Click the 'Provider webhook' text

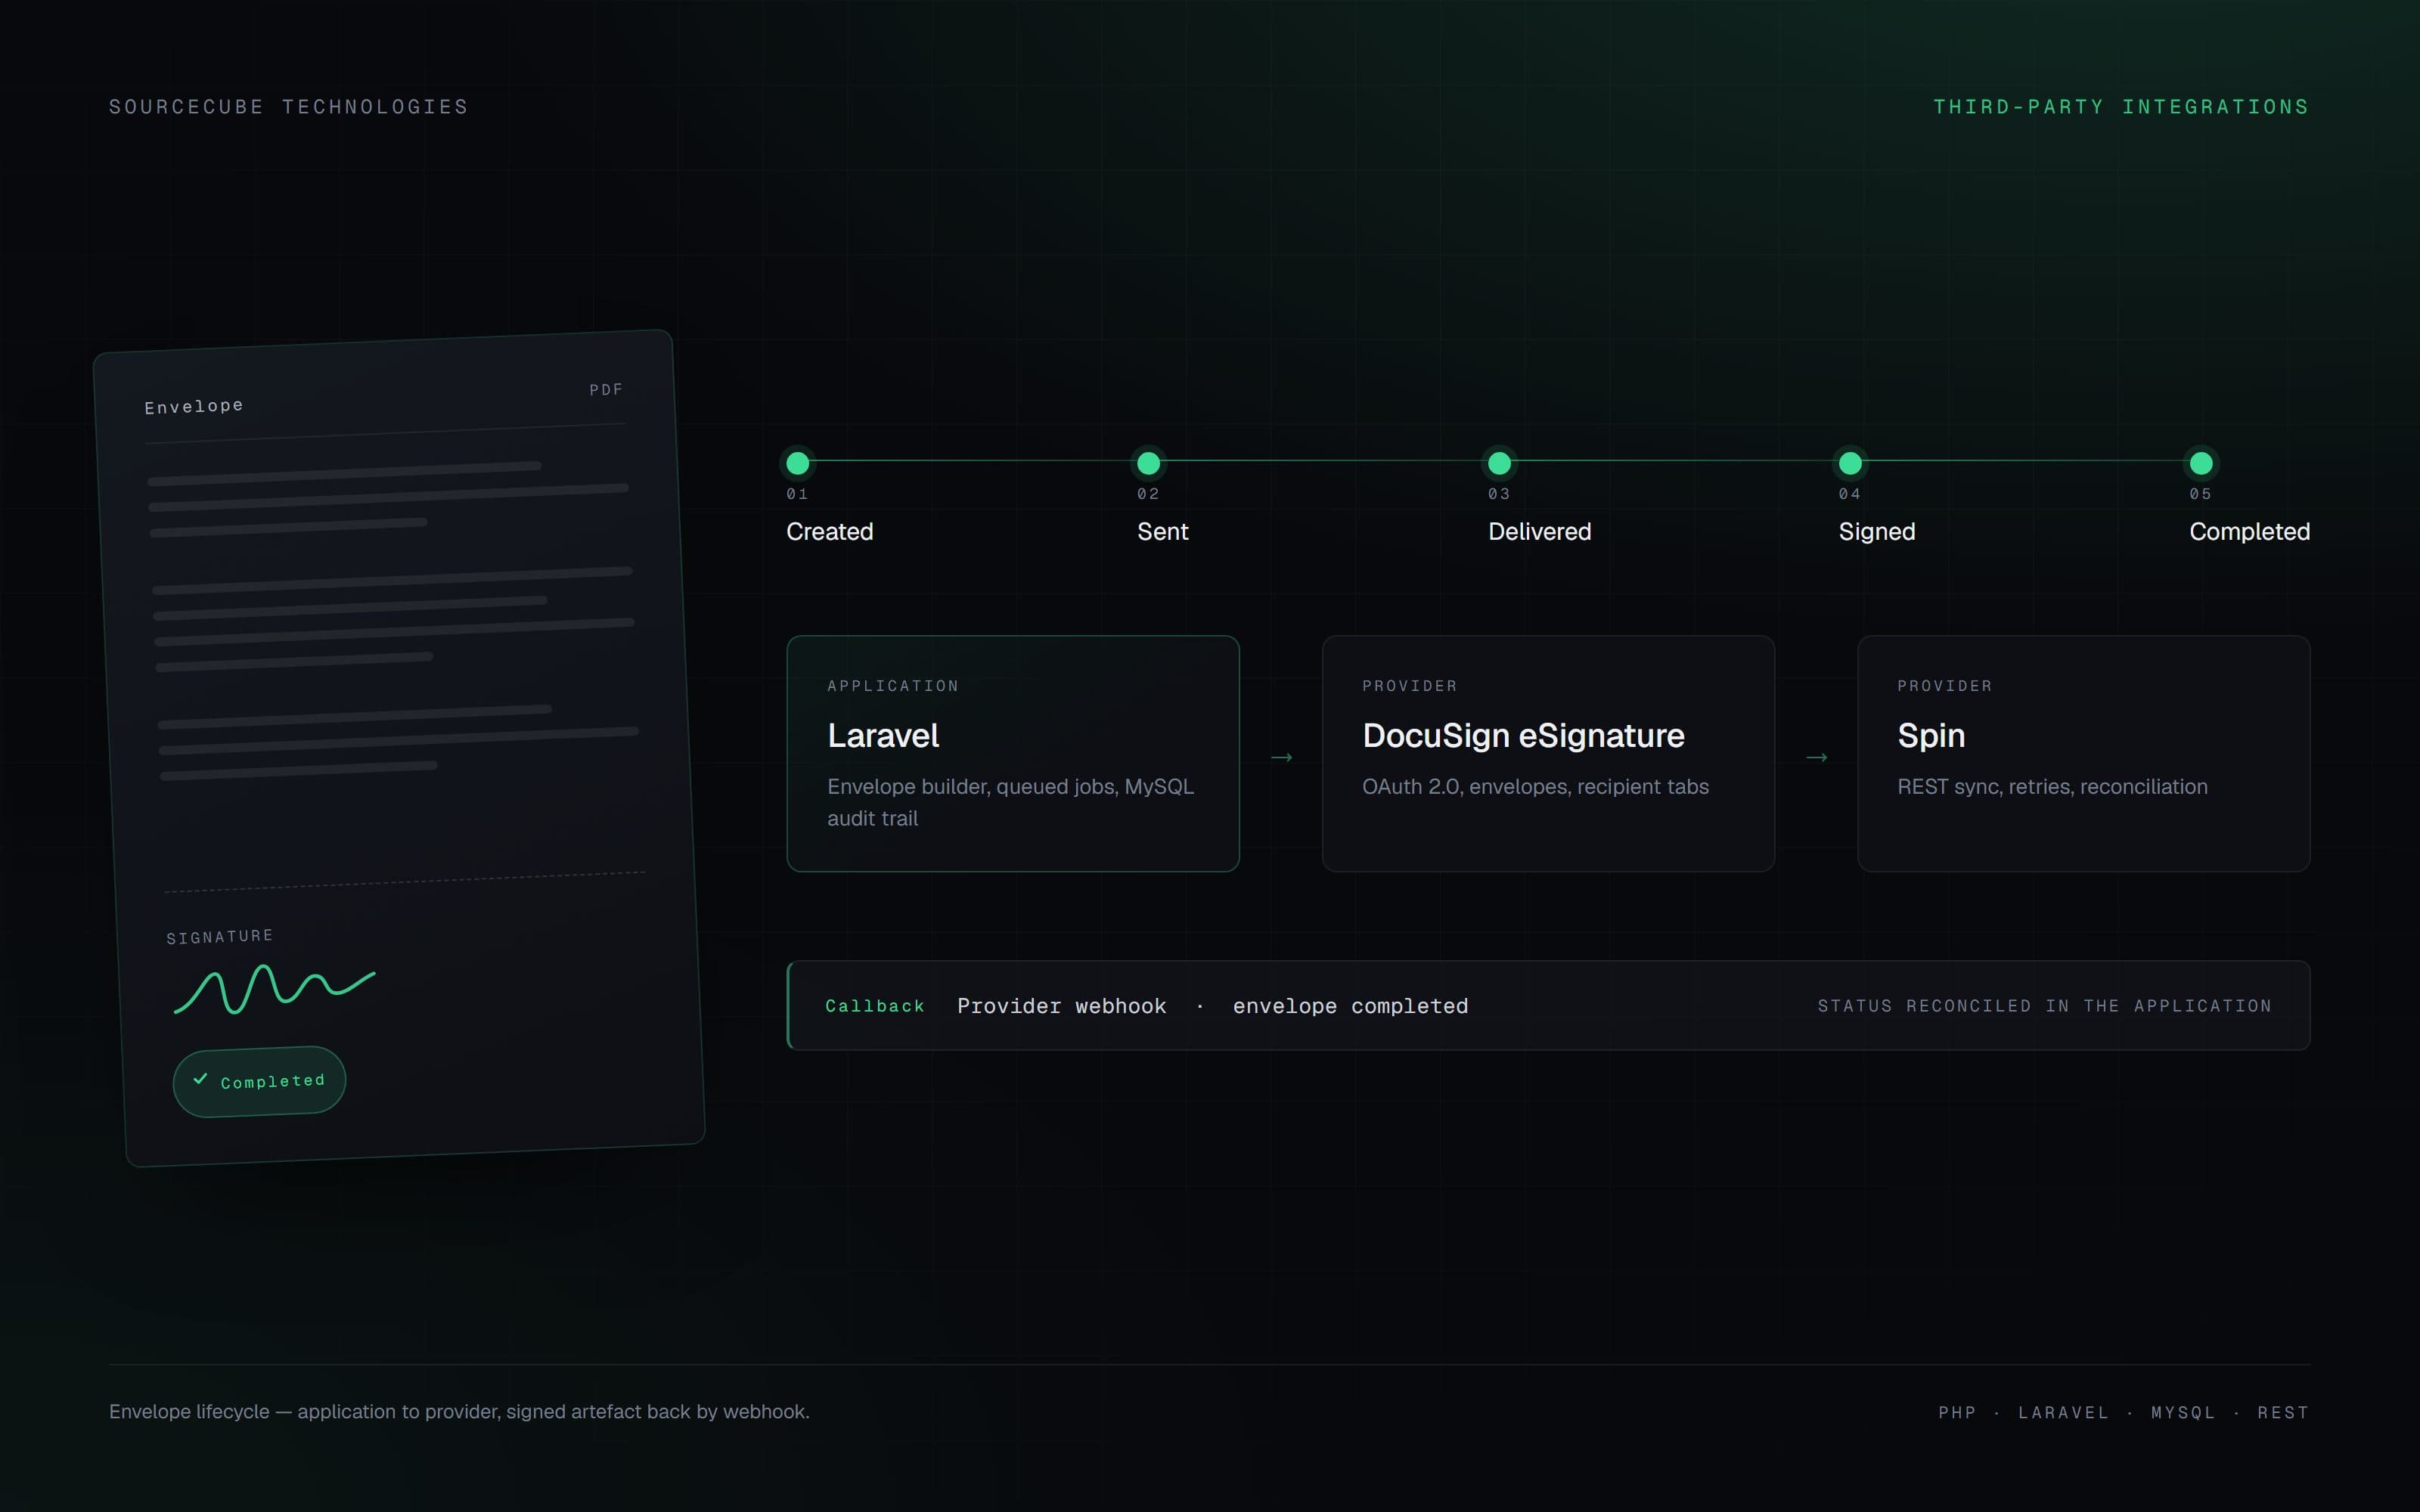[1061, 1006]
